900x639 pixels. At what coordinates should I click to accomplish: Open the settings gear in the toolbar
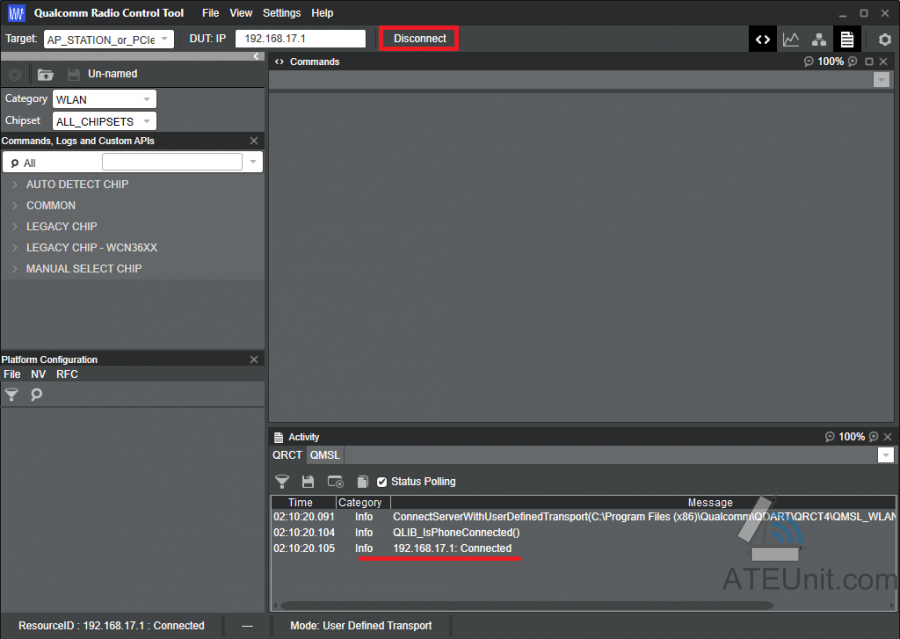[885, 39]
